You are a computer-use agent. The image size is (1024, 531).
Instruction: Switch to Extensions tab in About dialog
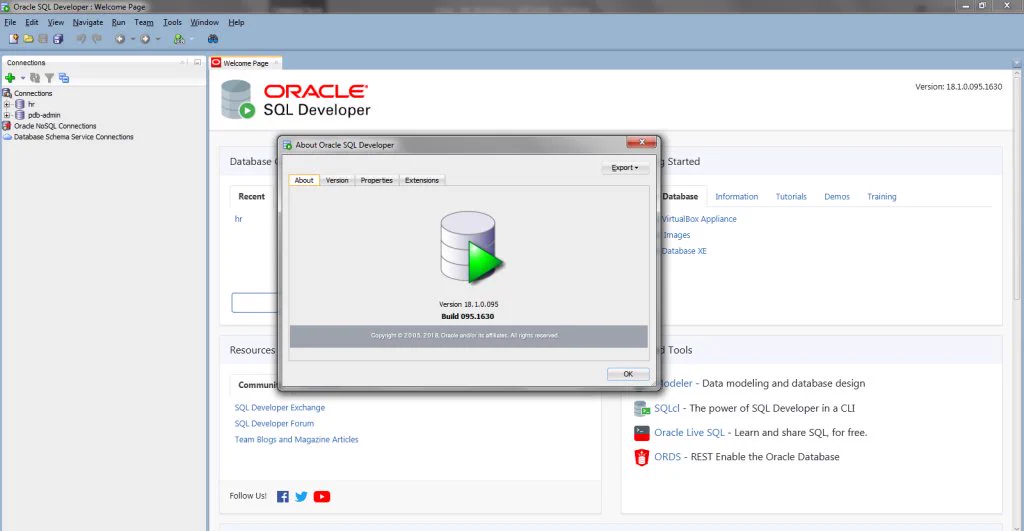422,180
